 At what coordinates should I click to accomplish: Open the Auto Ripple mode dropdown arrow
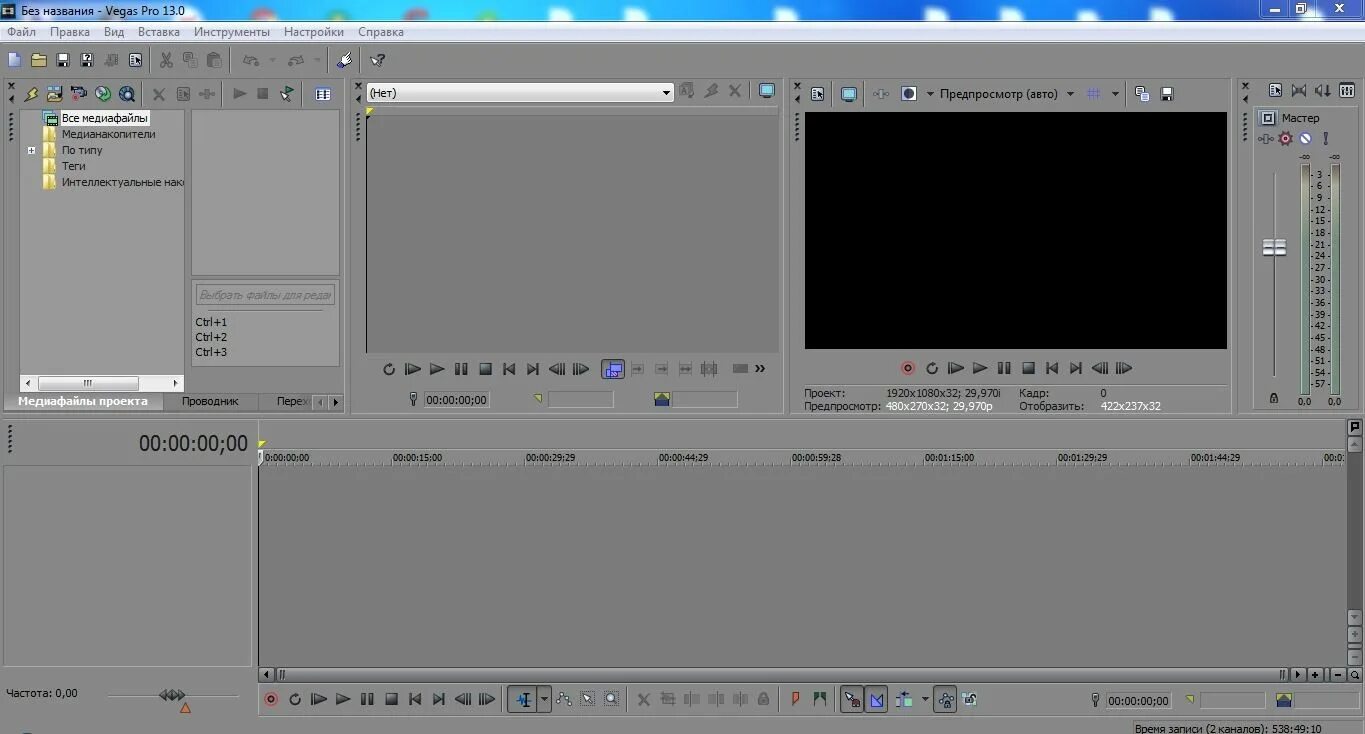coord(925,700)
